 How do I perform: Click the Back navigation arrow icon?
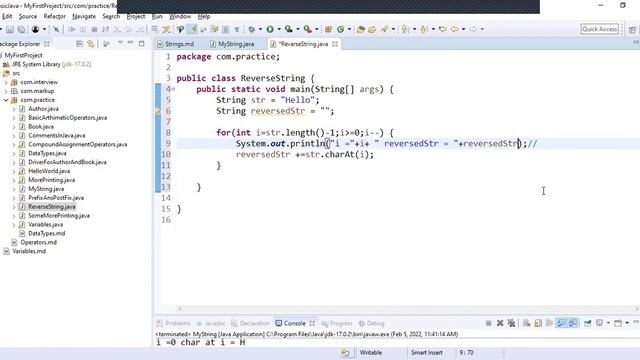[454, 29]
